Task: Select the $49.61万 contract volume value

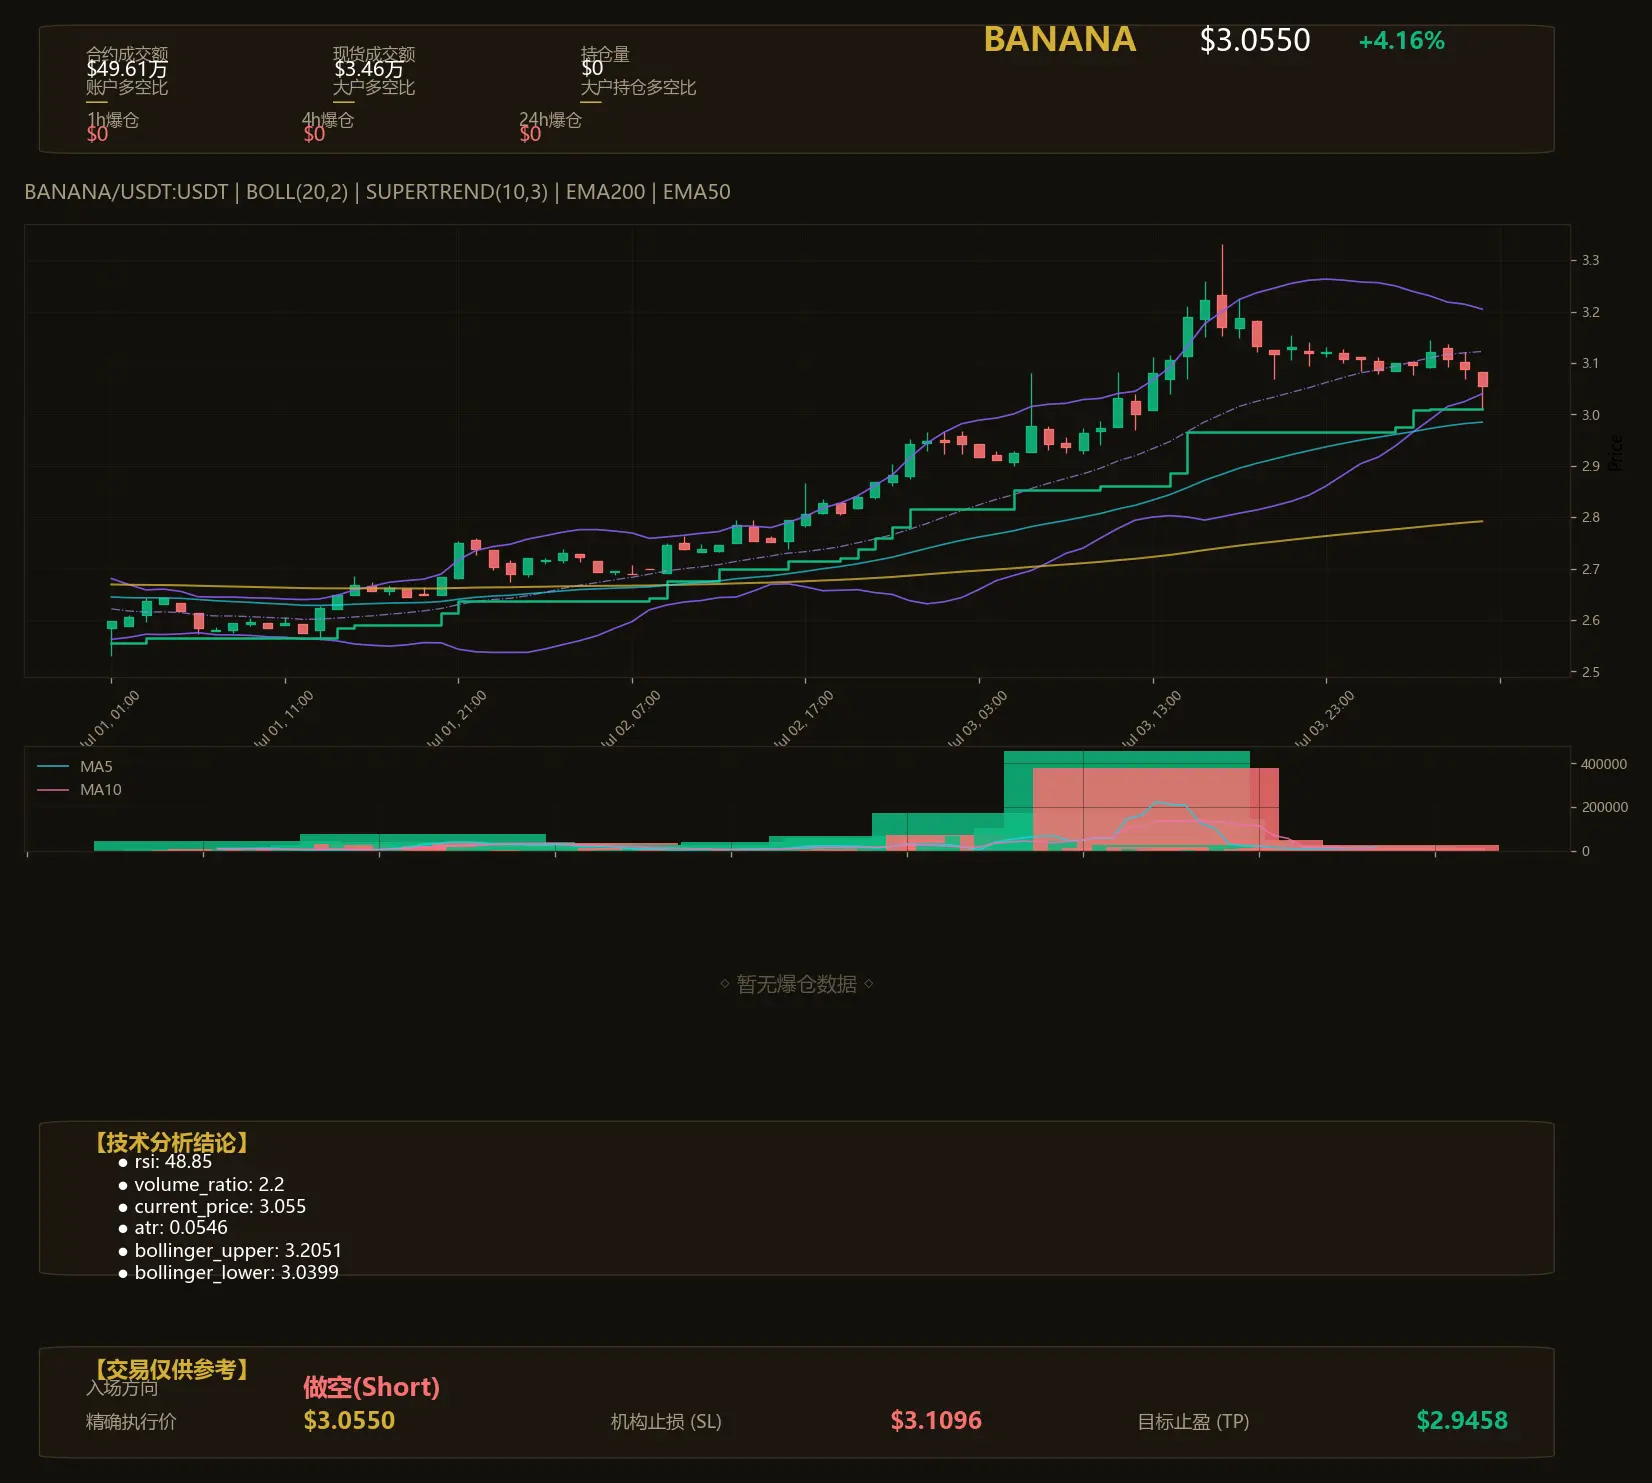Action: [127, 69]
